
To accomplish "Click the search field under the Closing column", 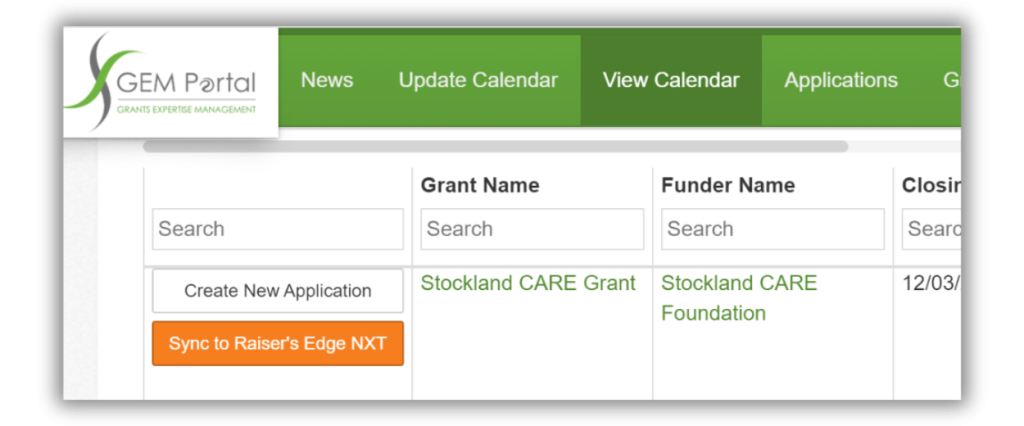I will [x=931, y=229].
